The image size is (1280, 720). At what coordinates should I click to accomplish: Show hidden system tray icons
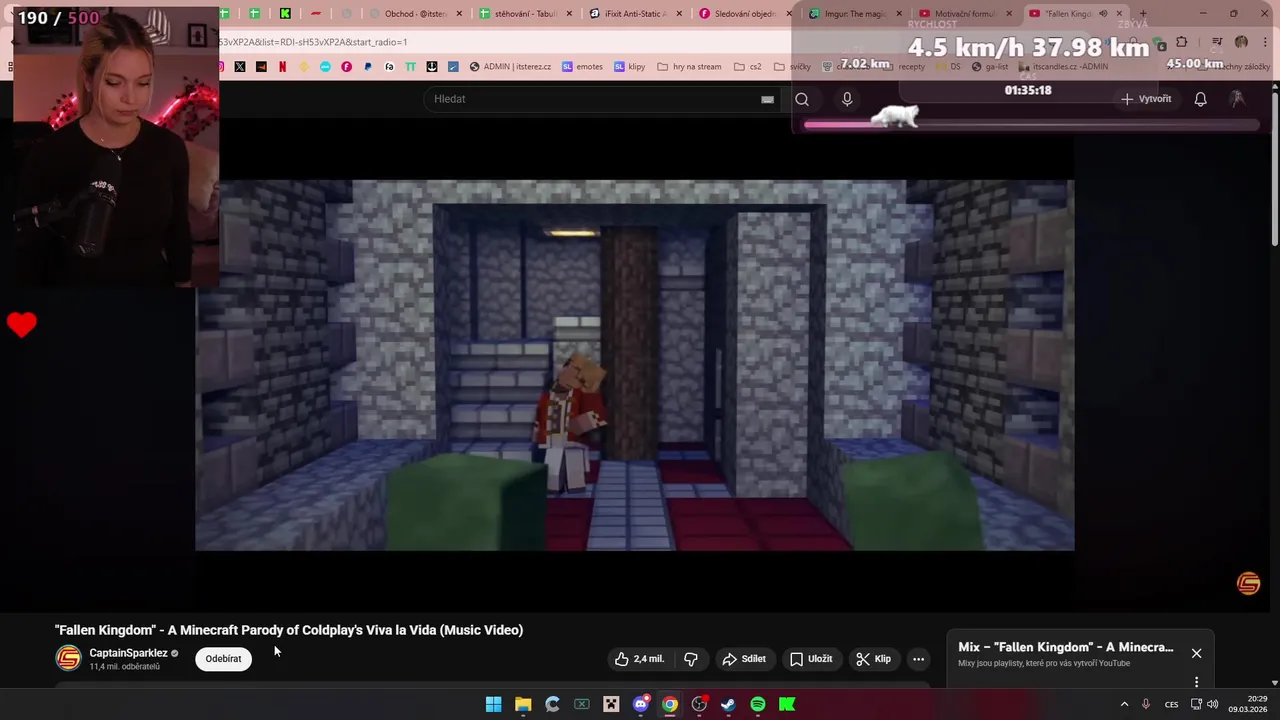(1124, 704)
